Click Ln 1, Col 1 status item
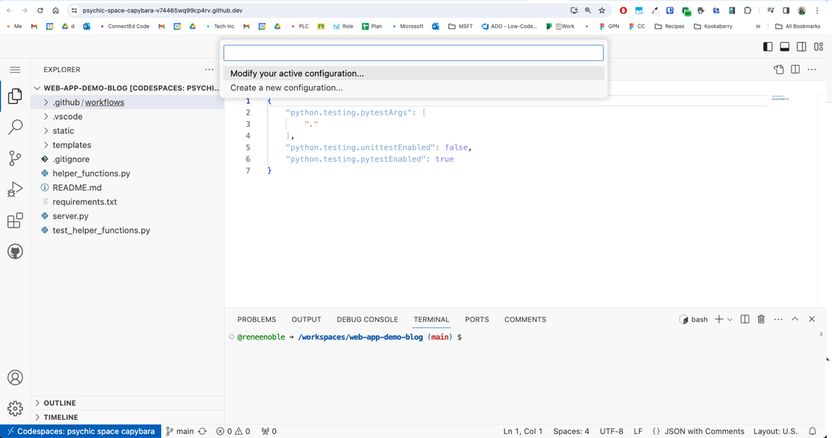Viewport: 832px width, 438px height. [523, 431]
